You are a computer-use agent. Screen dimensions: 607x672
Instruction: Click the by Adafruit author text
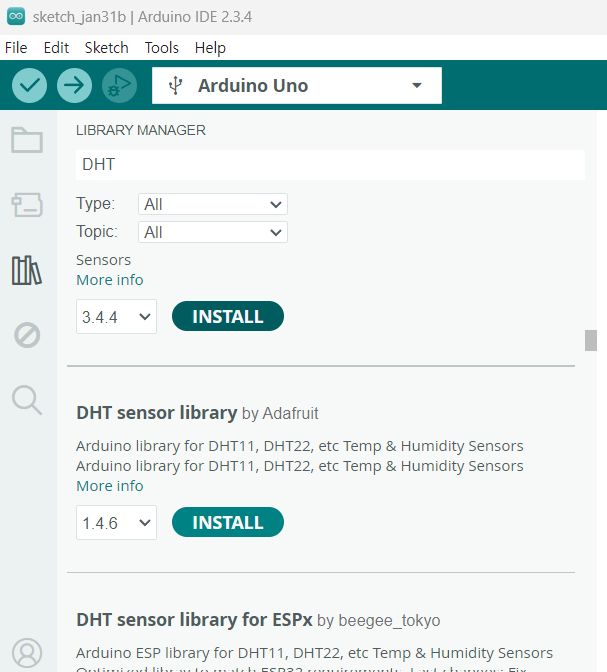(280, 414)
